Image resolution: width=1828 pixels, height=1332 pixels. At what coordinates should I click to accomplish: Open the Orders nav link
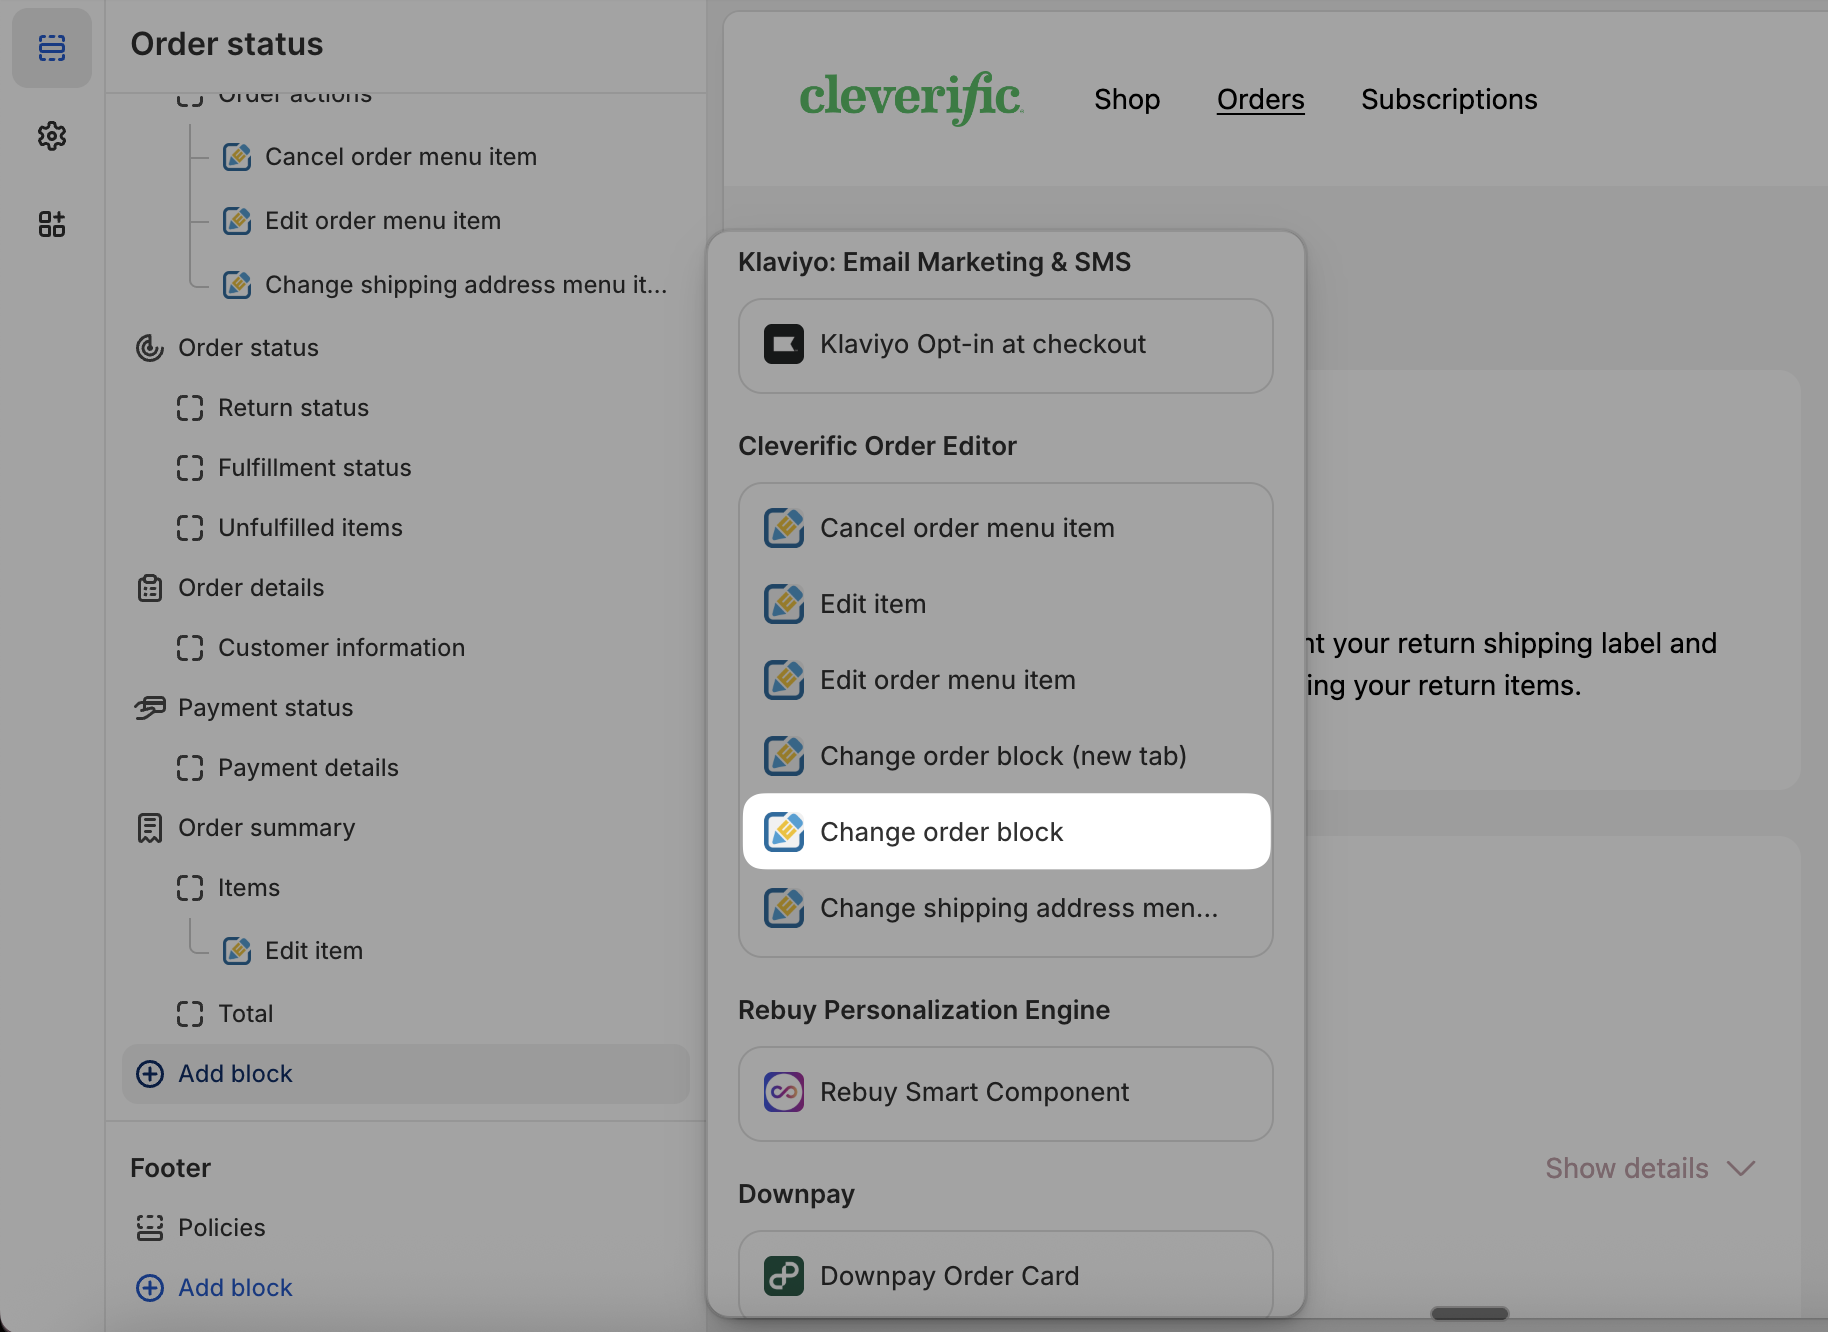point(1260,99)
